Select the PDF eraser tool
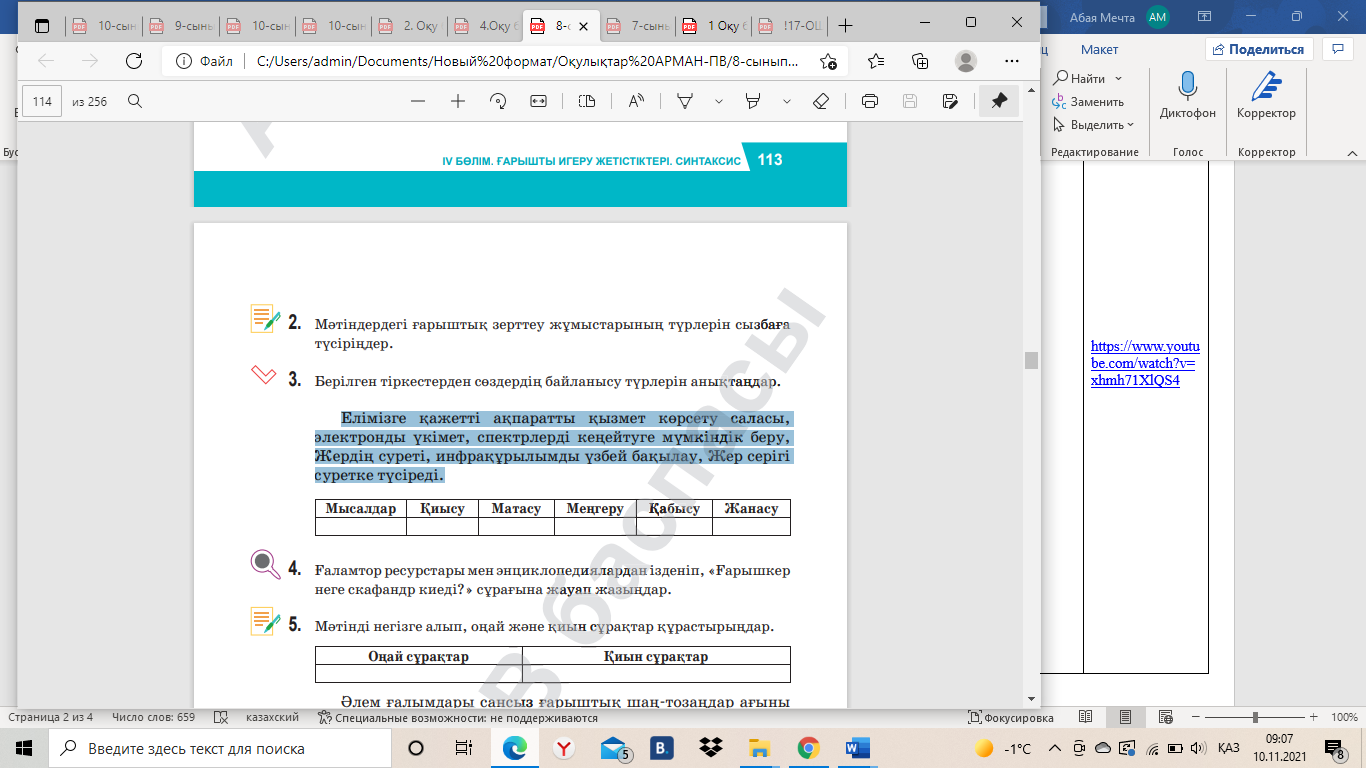This screenshot has height=768, width=1366. pos(821,101)
